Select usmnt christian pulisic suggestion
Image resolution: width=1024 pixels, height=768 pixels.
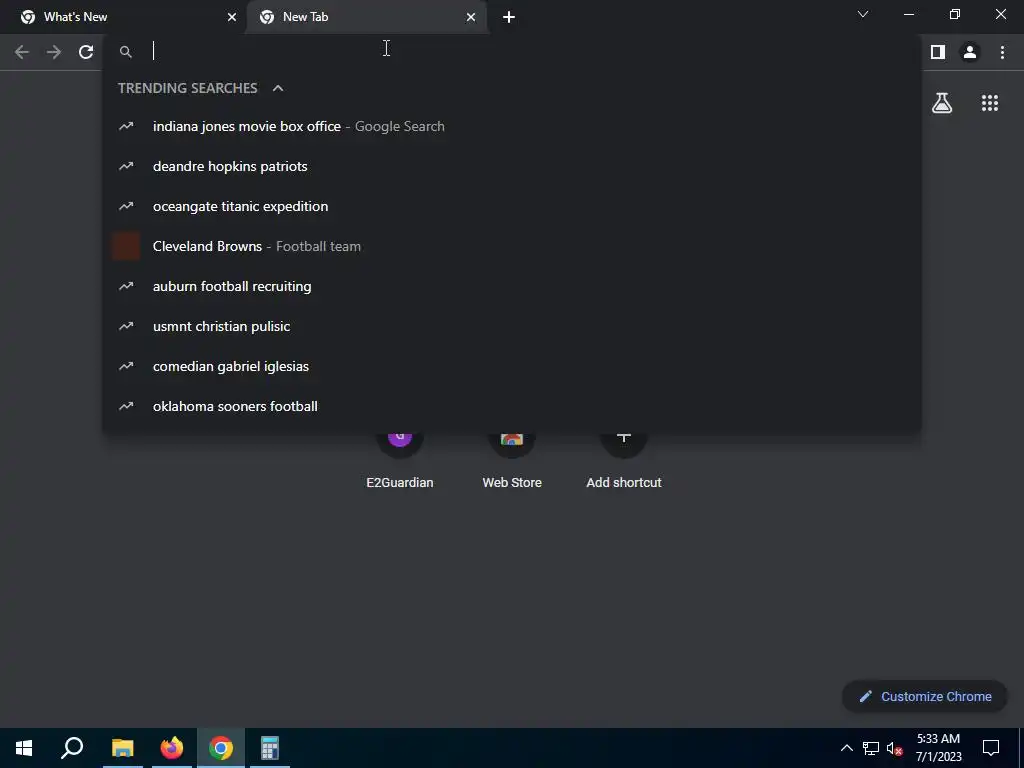511,326
